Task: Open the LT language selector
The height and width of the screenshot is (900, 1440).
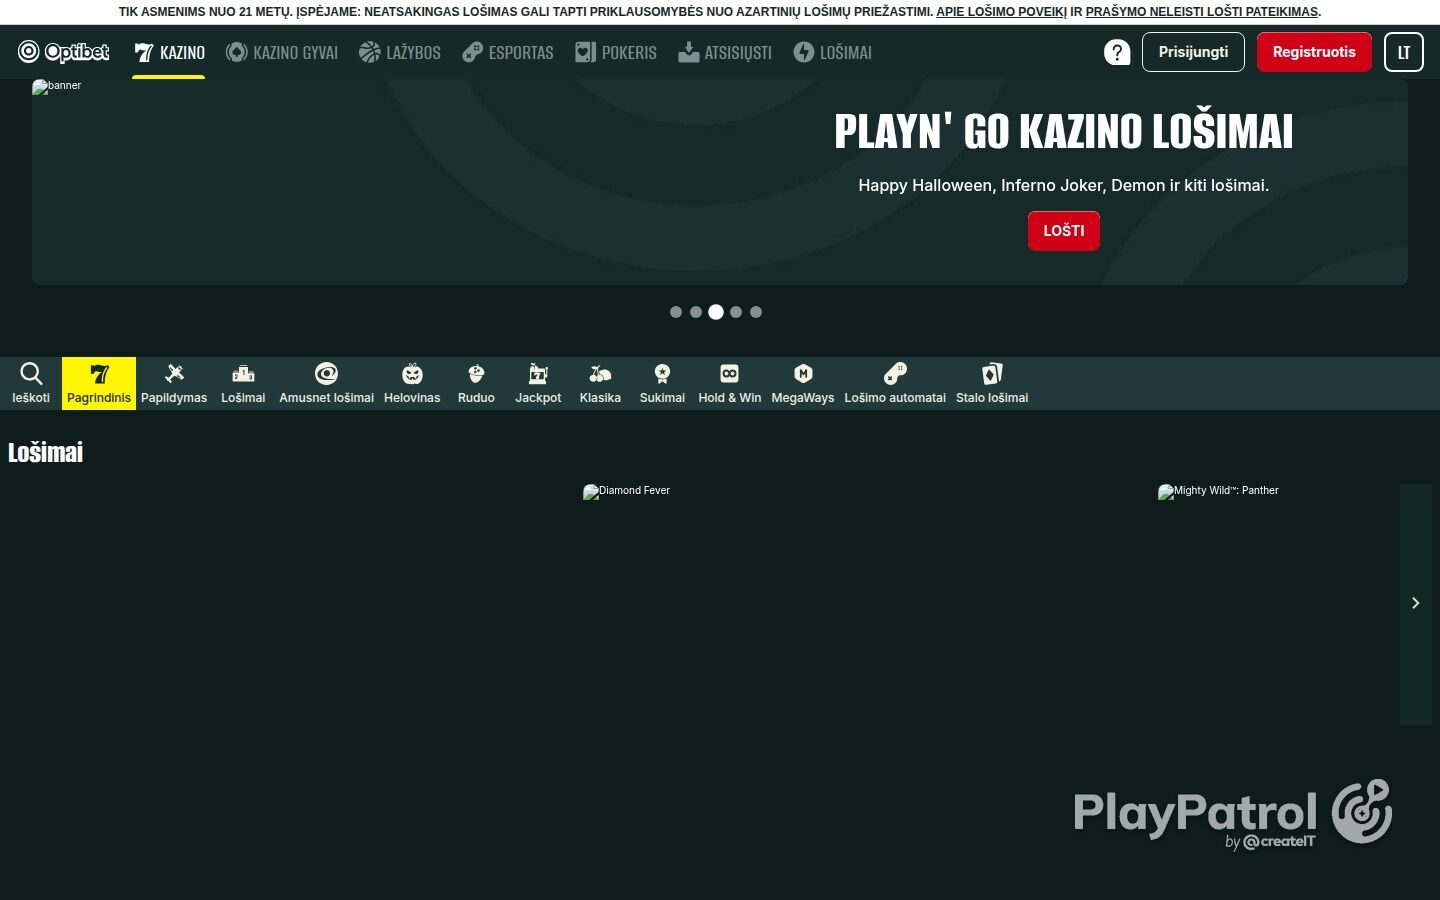Action: (1404, 52)
